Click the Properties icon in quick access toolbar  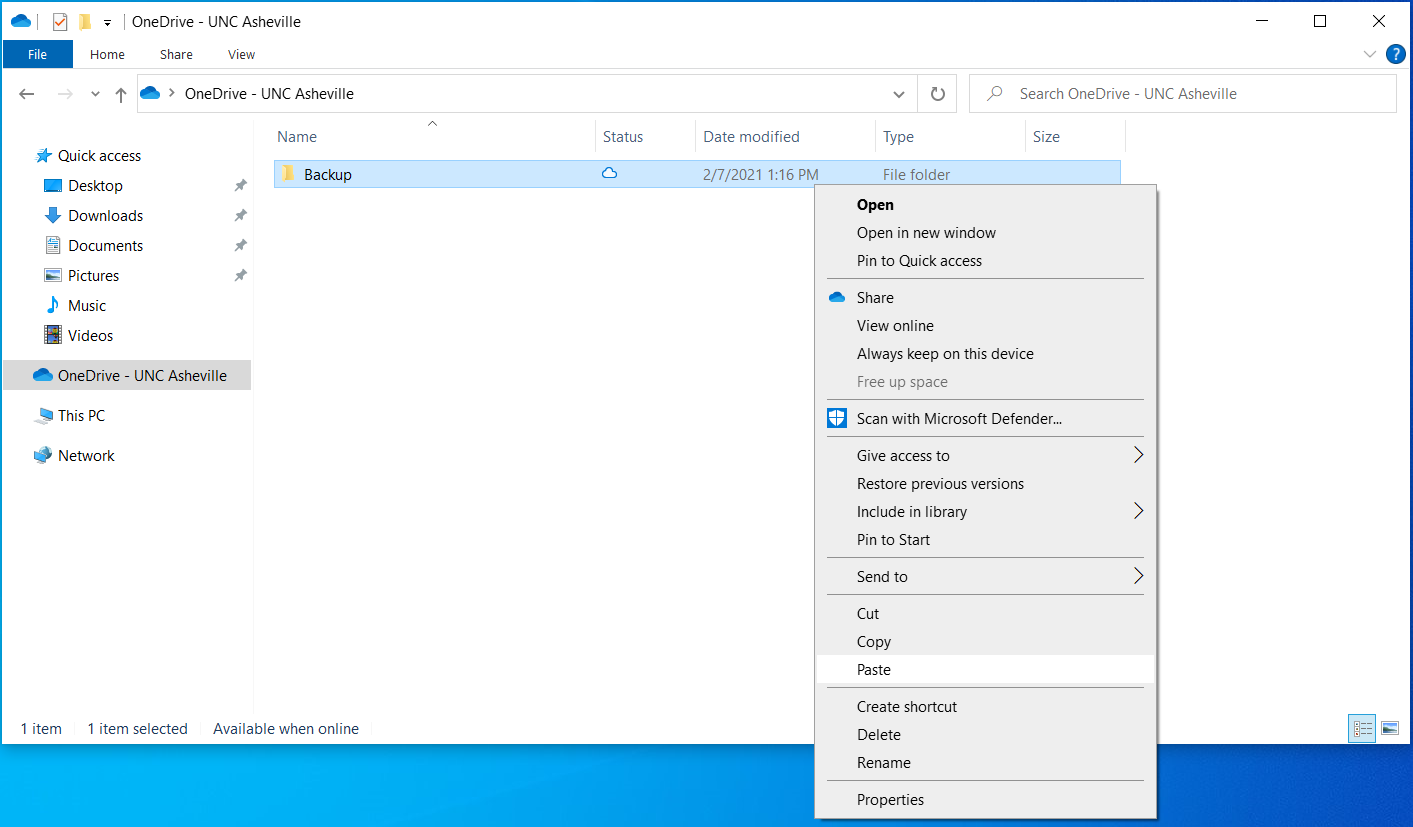click(x=60, y=22)
